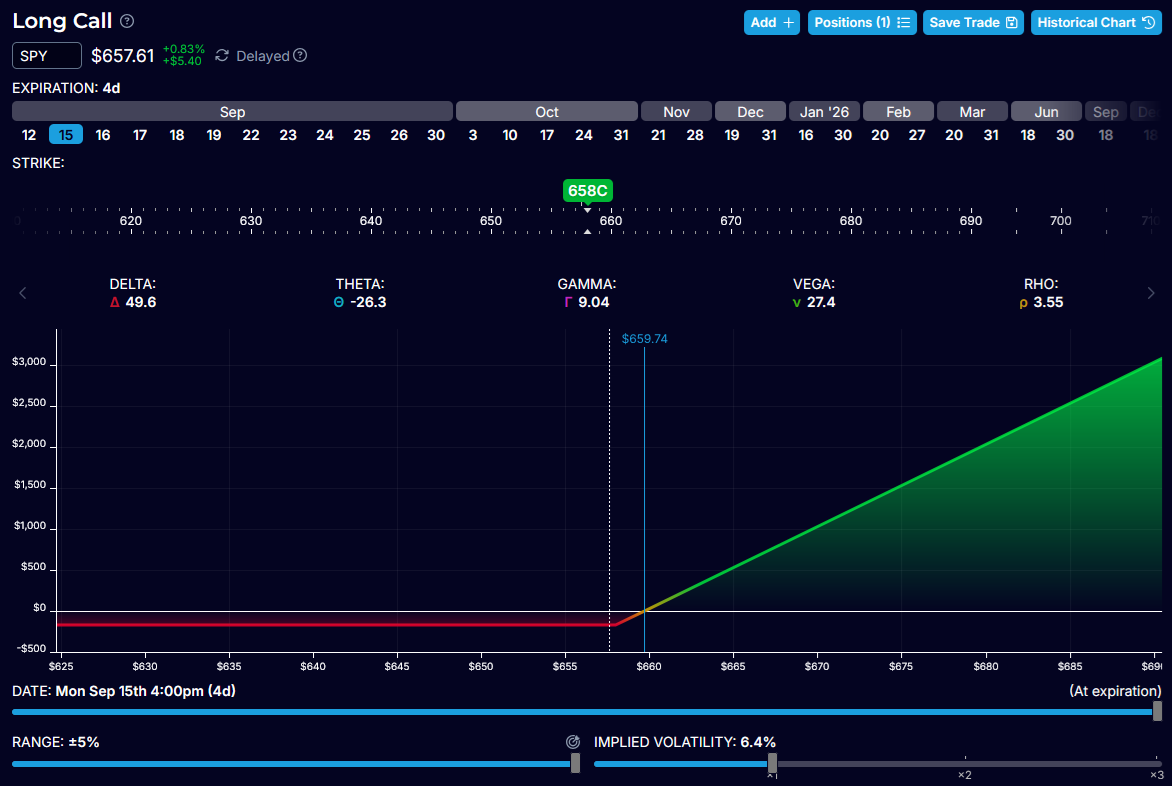This screenshot has width=1172, height=786.
Task: Select the Nov month tab
Action: pyautogui.click(x=676, y=111)
